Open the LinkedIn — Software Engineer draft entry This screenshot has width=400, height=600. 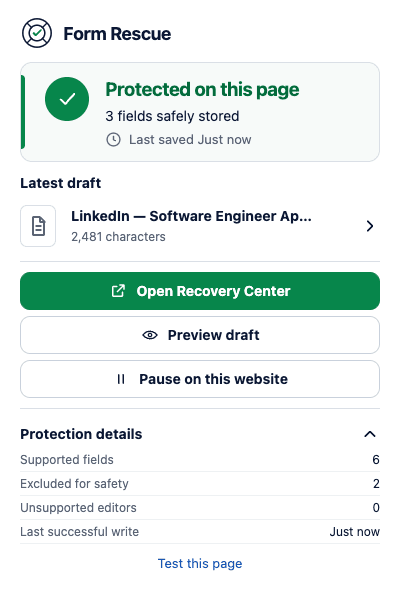(200, 226)
